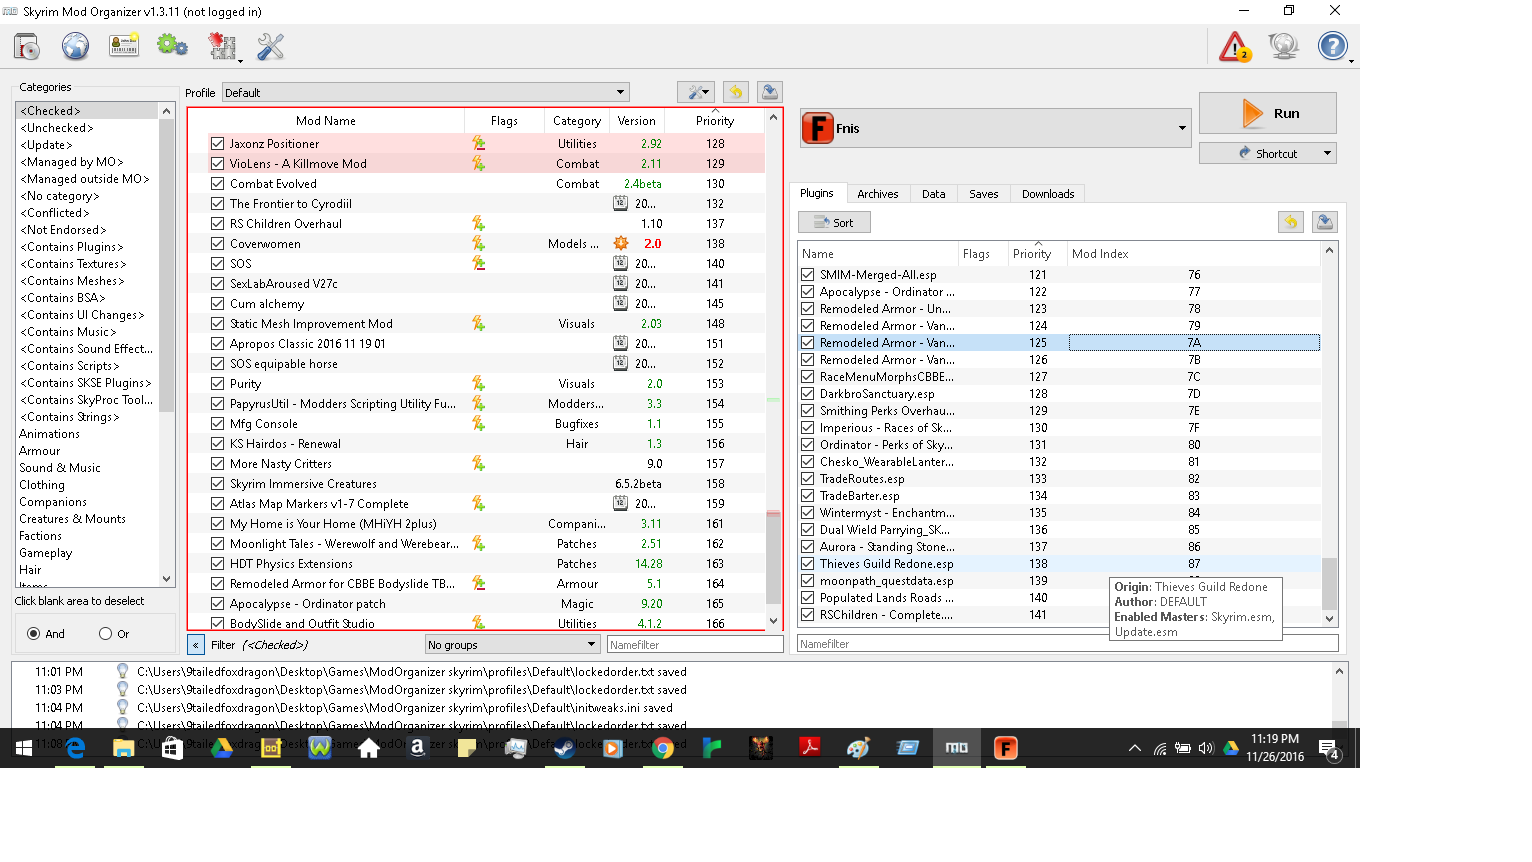Click the Sort plugins button
The height and width of the screenshot is (862, 1532).
[834, 222]
